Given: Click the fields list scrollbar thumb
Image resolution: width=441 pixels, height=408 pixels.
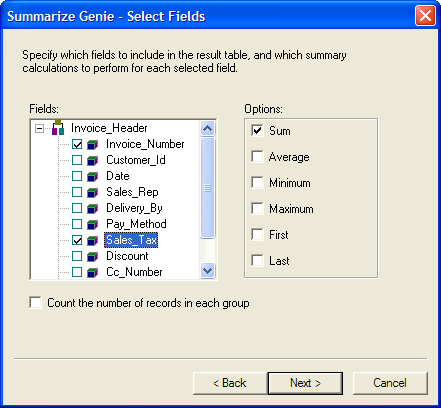Looking at the screenshot, I should coord(208,188).
